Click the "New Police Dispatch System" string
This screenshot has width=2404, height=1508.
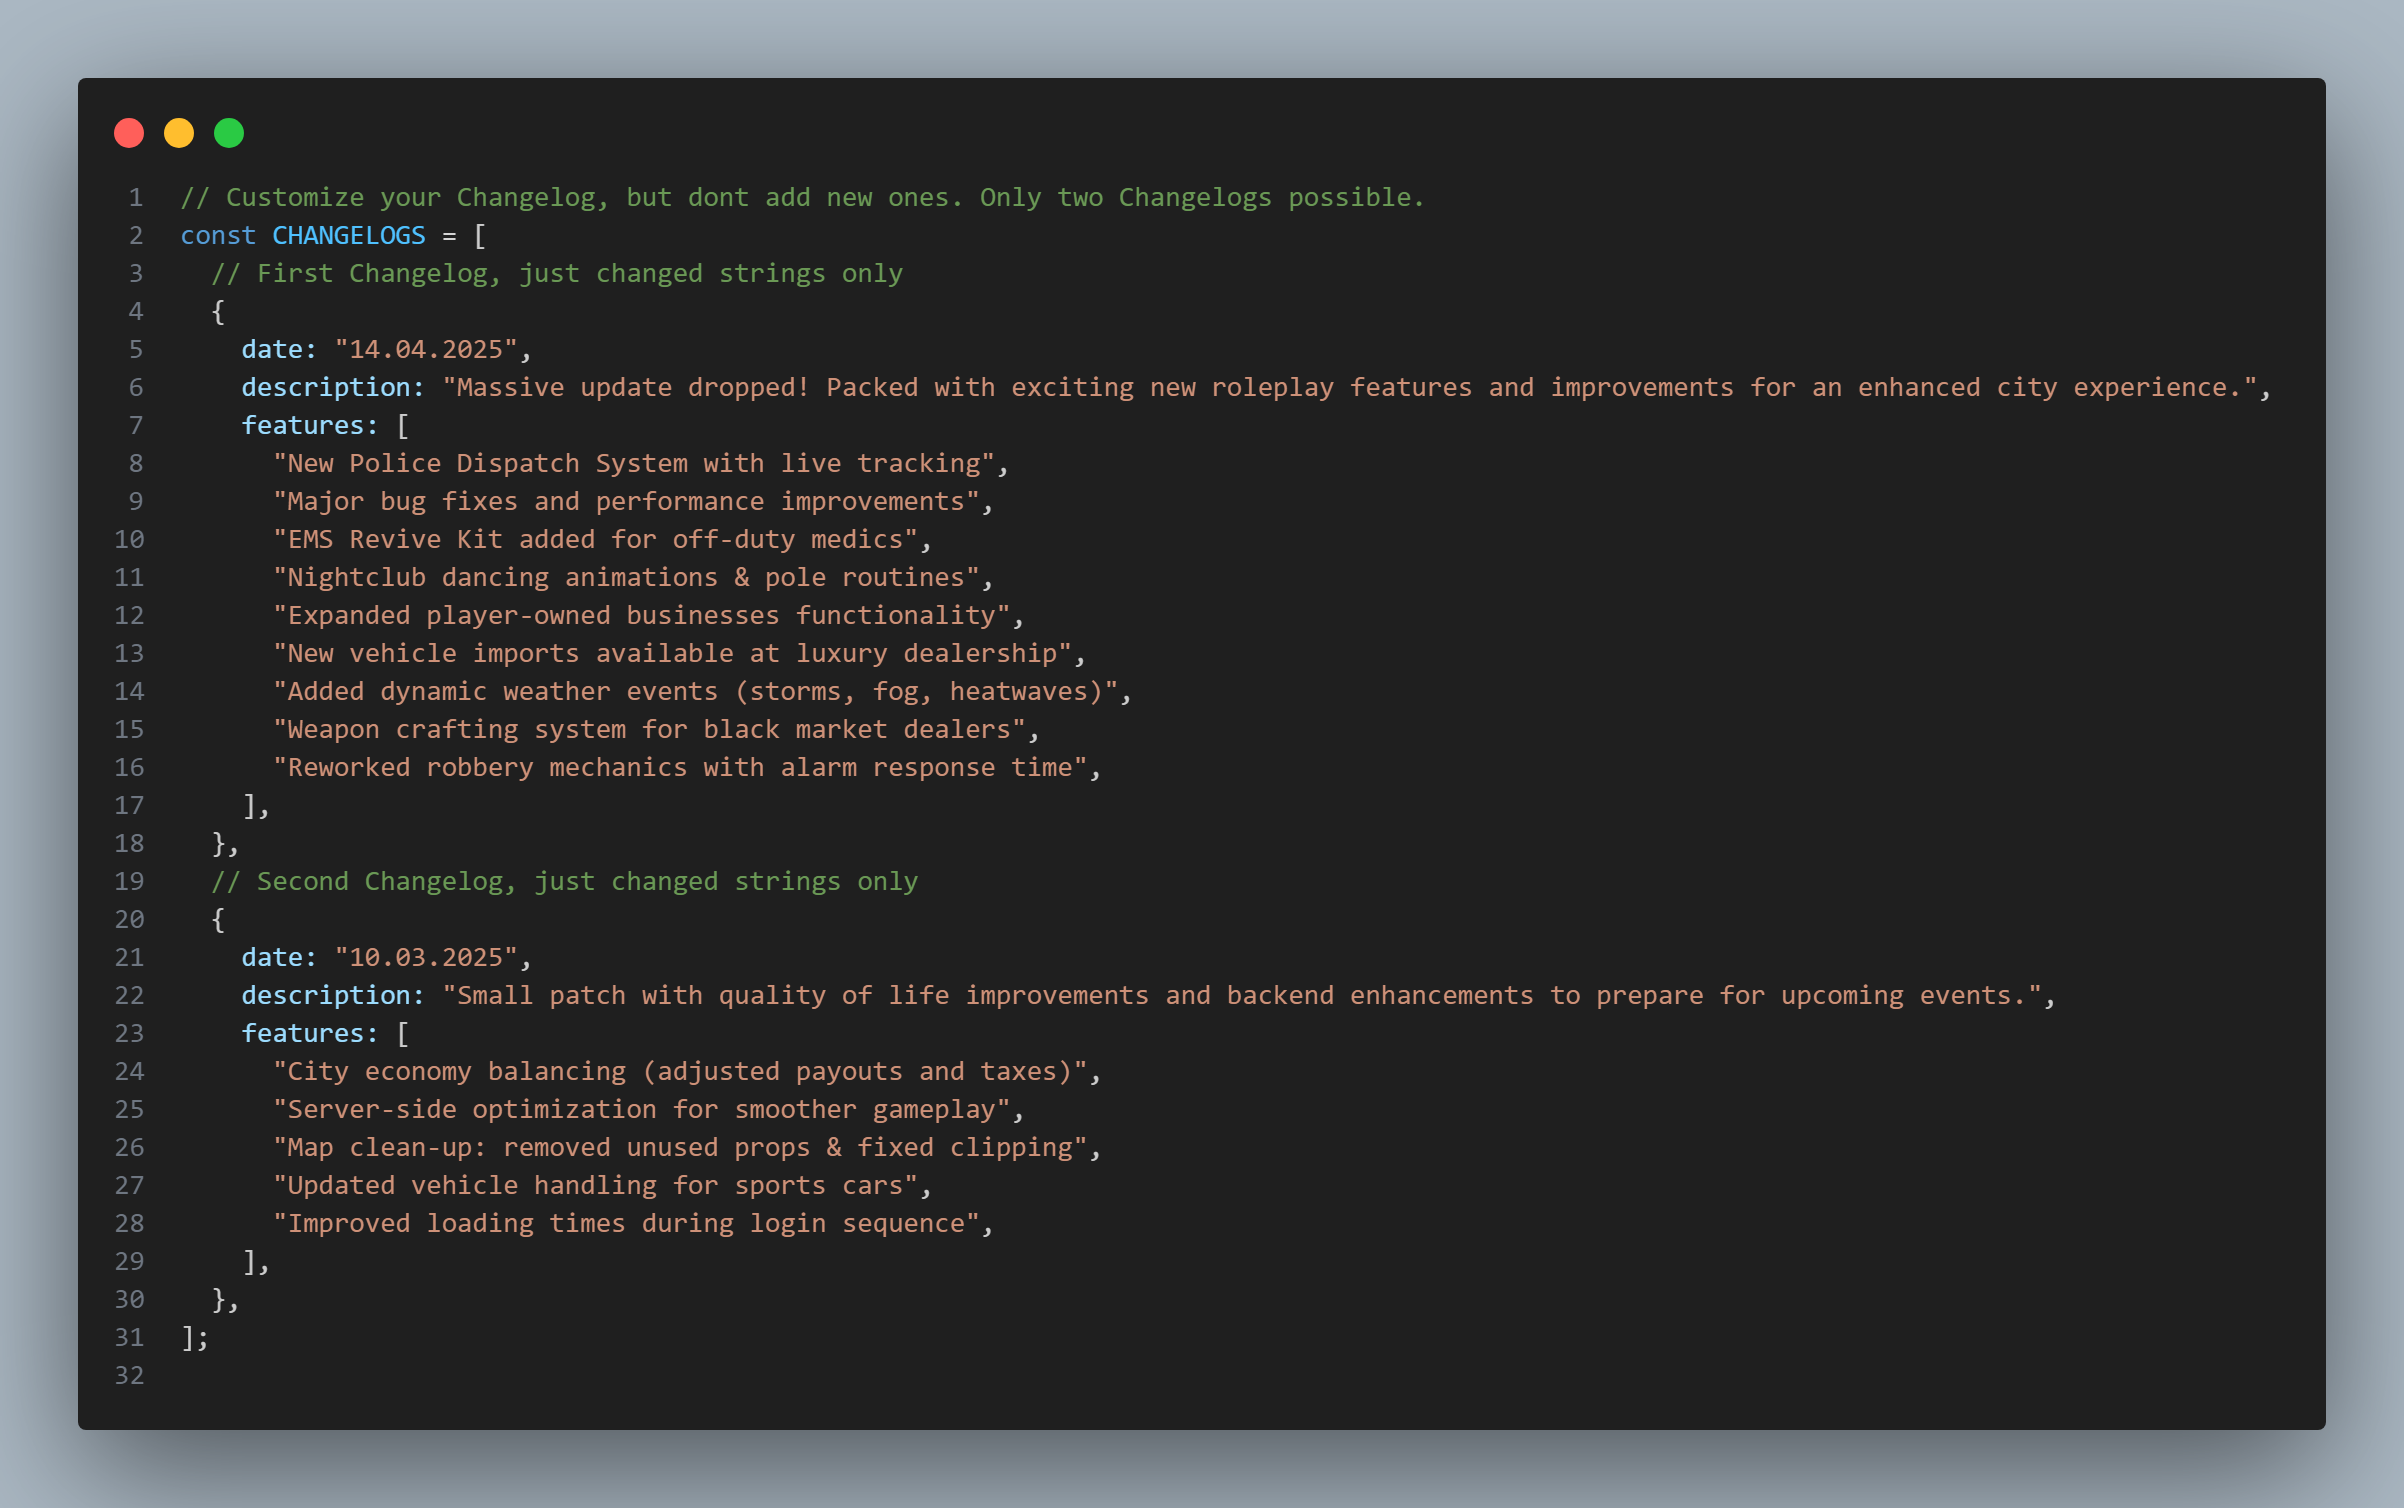tap(634, 463)
